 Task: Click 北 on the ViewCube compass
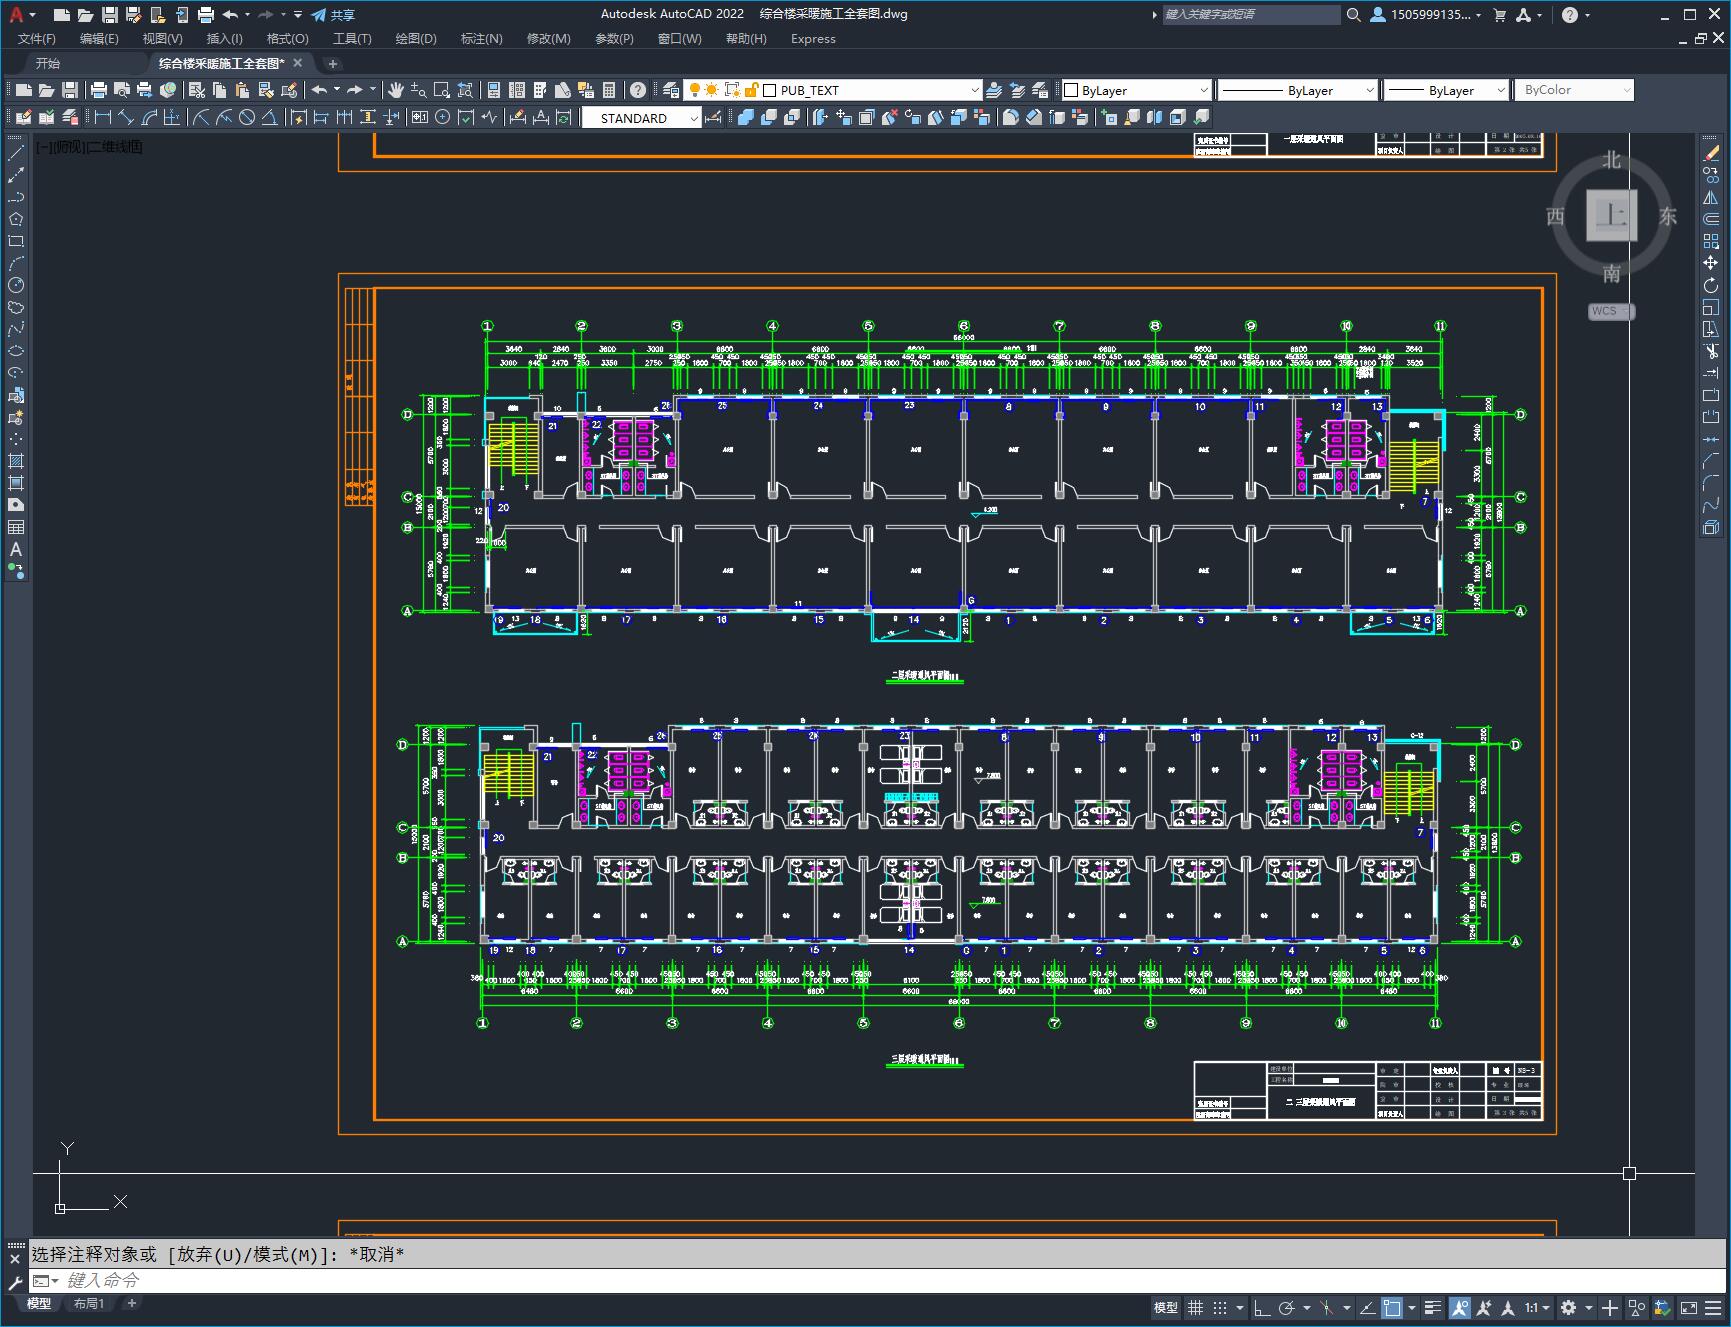tap(1611, 160)
